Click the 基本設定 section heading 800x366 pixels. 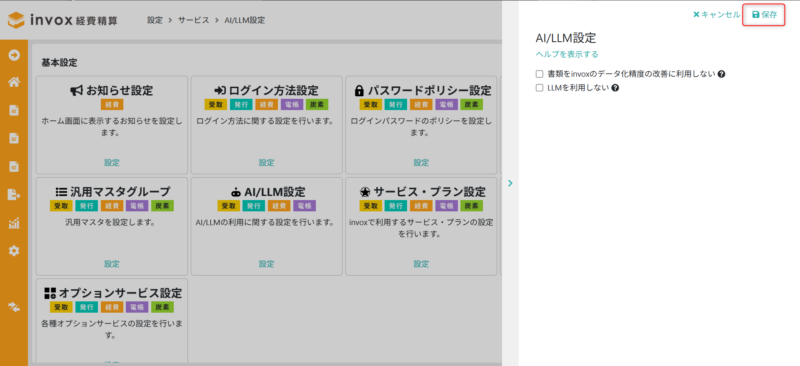coord(59,63)
